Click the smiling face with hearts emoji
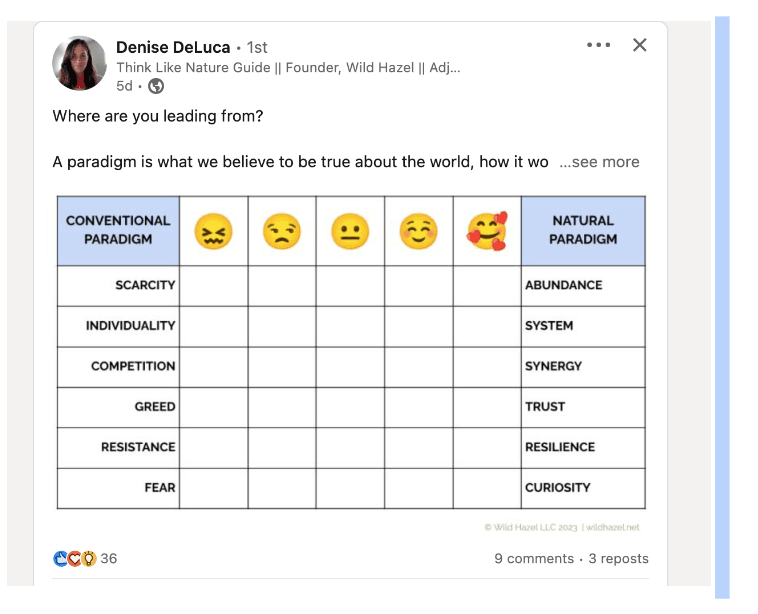Viewport: 758px width, 614px height. point(487,231)
